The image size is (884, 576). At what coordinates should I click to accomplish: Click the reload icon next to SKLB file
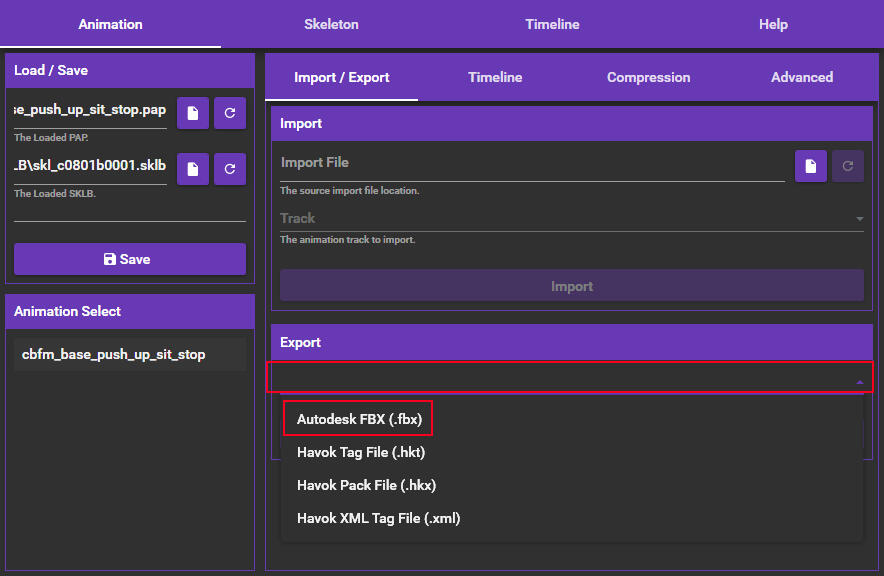click(230, 169)
